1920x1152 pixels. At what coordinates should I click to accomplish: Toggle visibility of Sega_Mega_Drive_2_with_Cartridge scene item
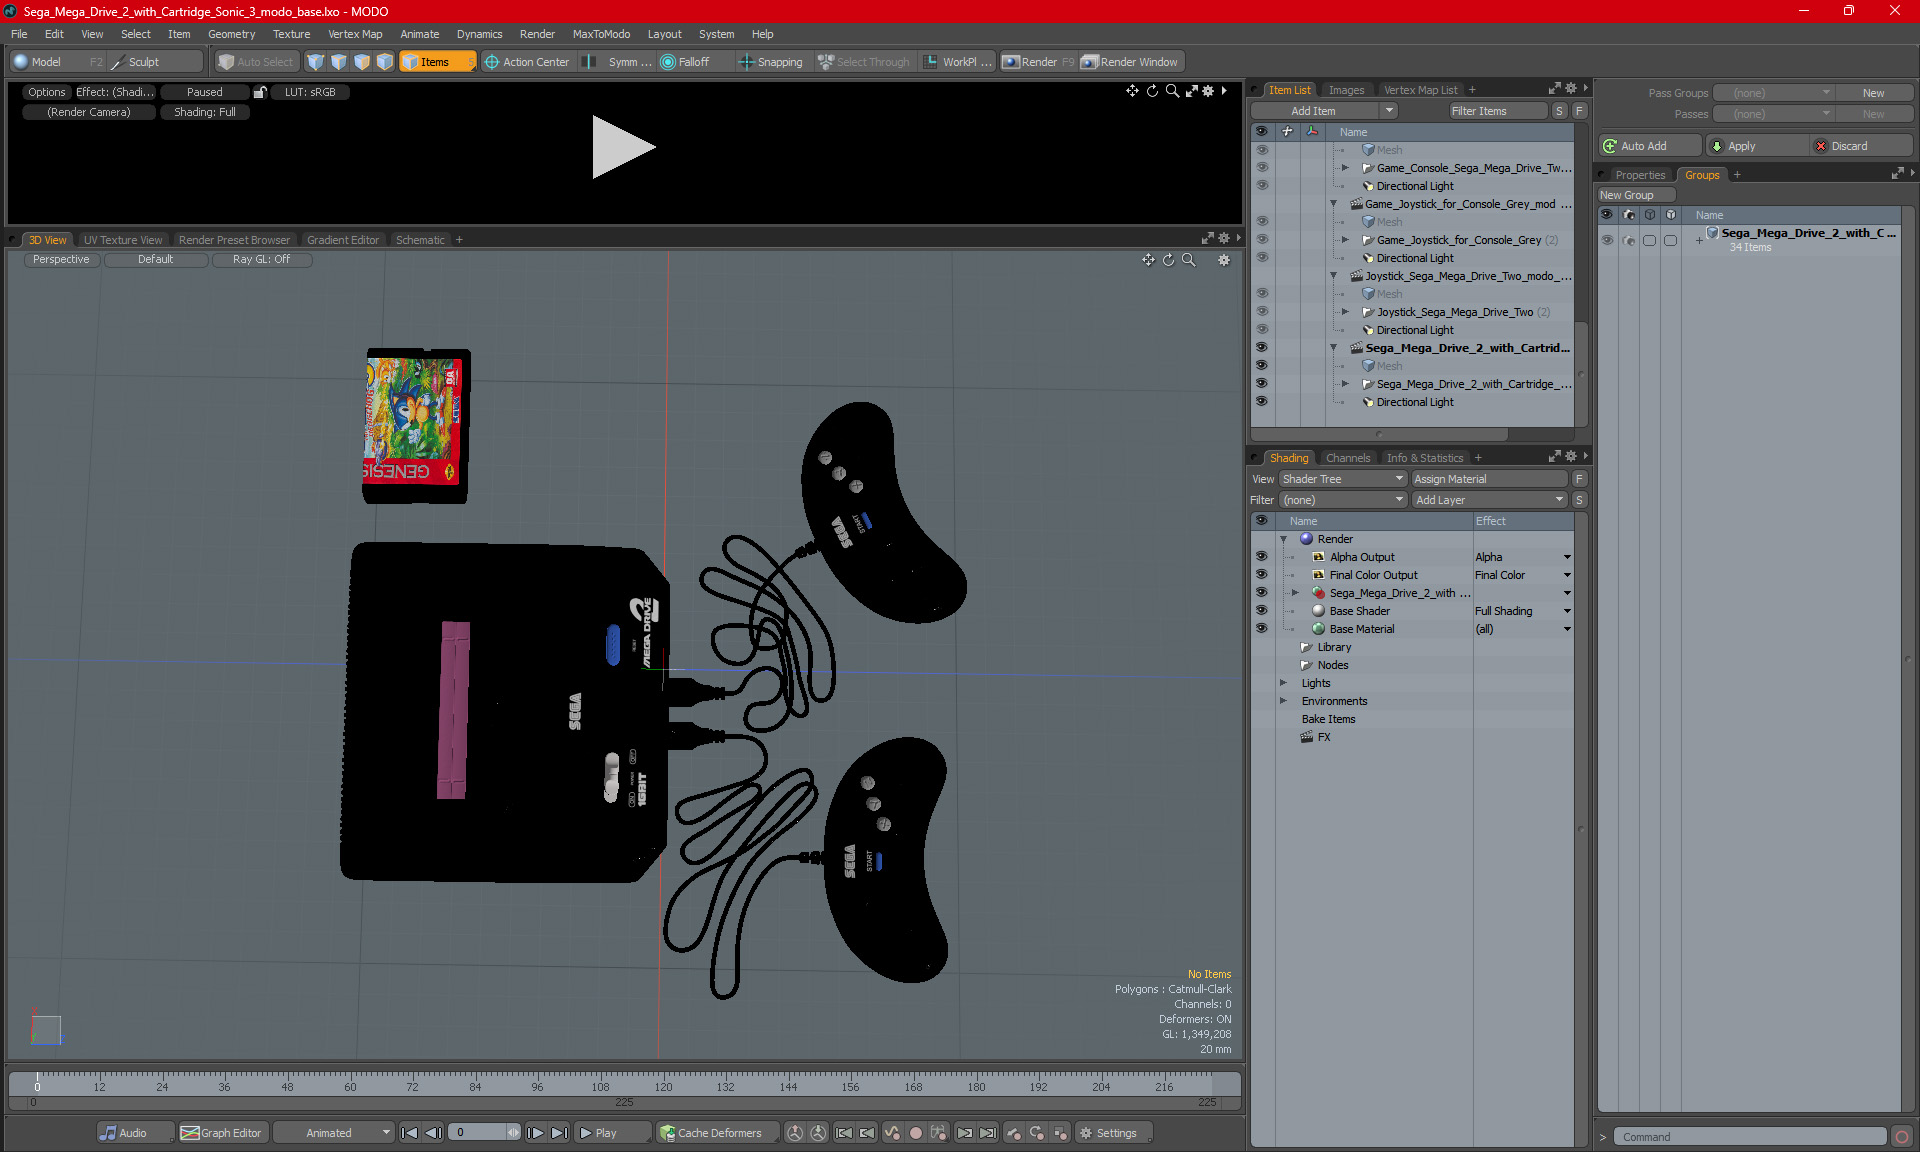coord(1261,348)
